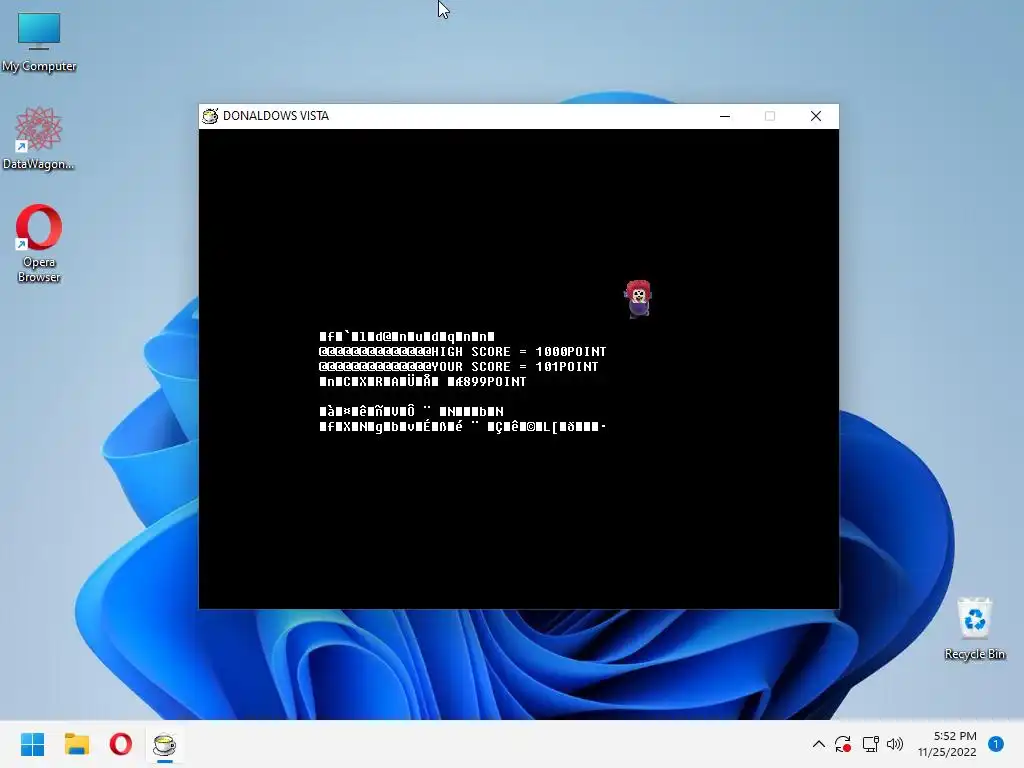Open the Windows Start menu
The image size is (1024, 768).
tap(33, 744)
